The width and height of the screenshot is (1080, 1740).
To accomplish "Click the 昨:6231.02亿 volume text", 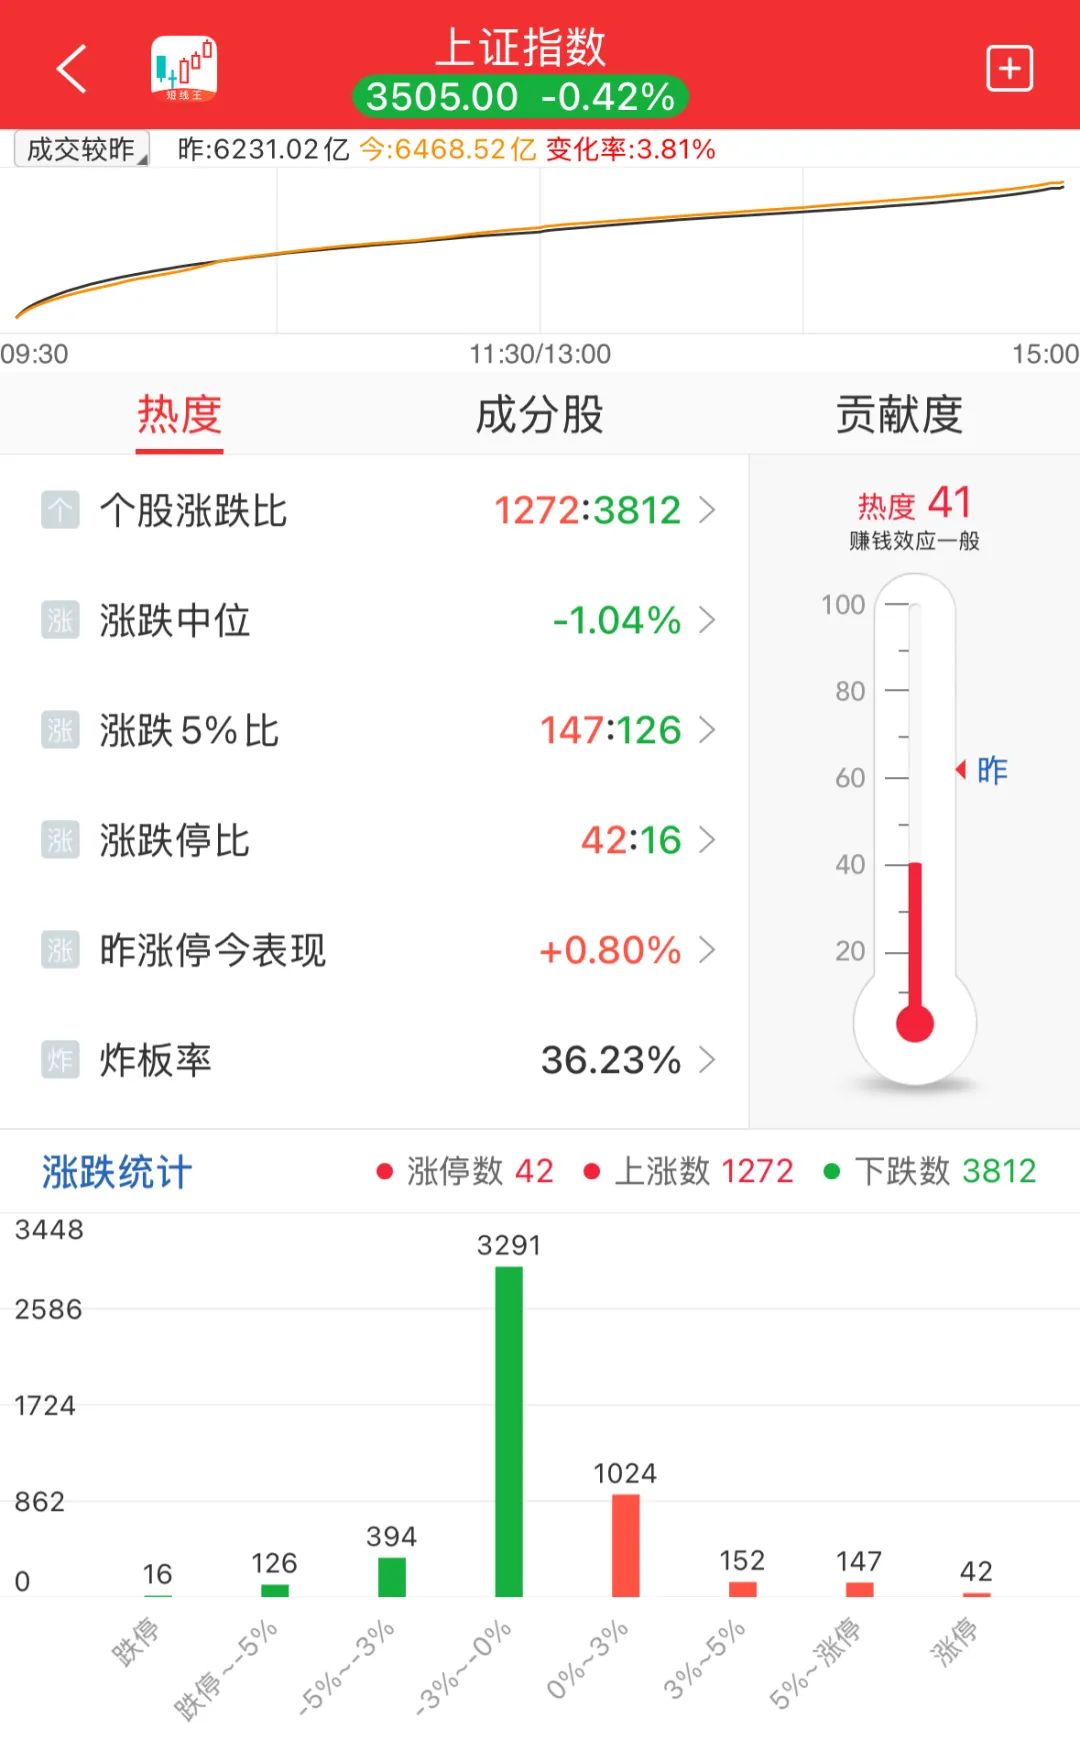I will 264,150.
